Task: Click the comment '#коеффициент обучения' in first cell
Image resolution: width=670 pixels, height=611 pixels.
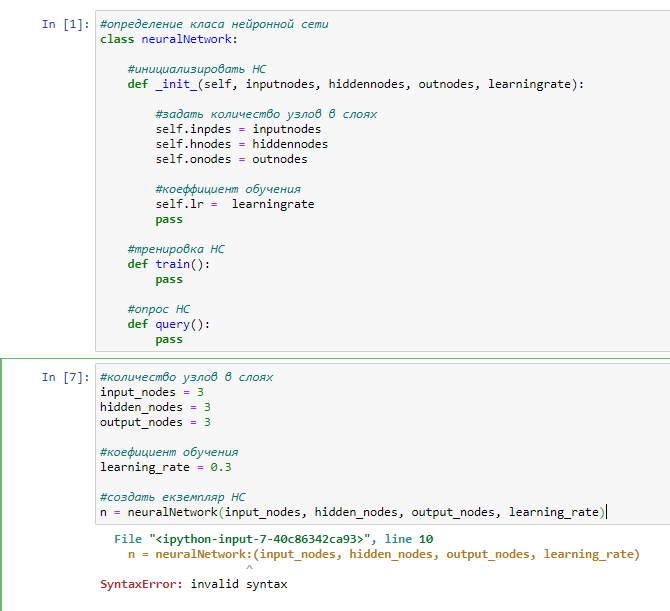Action: [228, 189]
